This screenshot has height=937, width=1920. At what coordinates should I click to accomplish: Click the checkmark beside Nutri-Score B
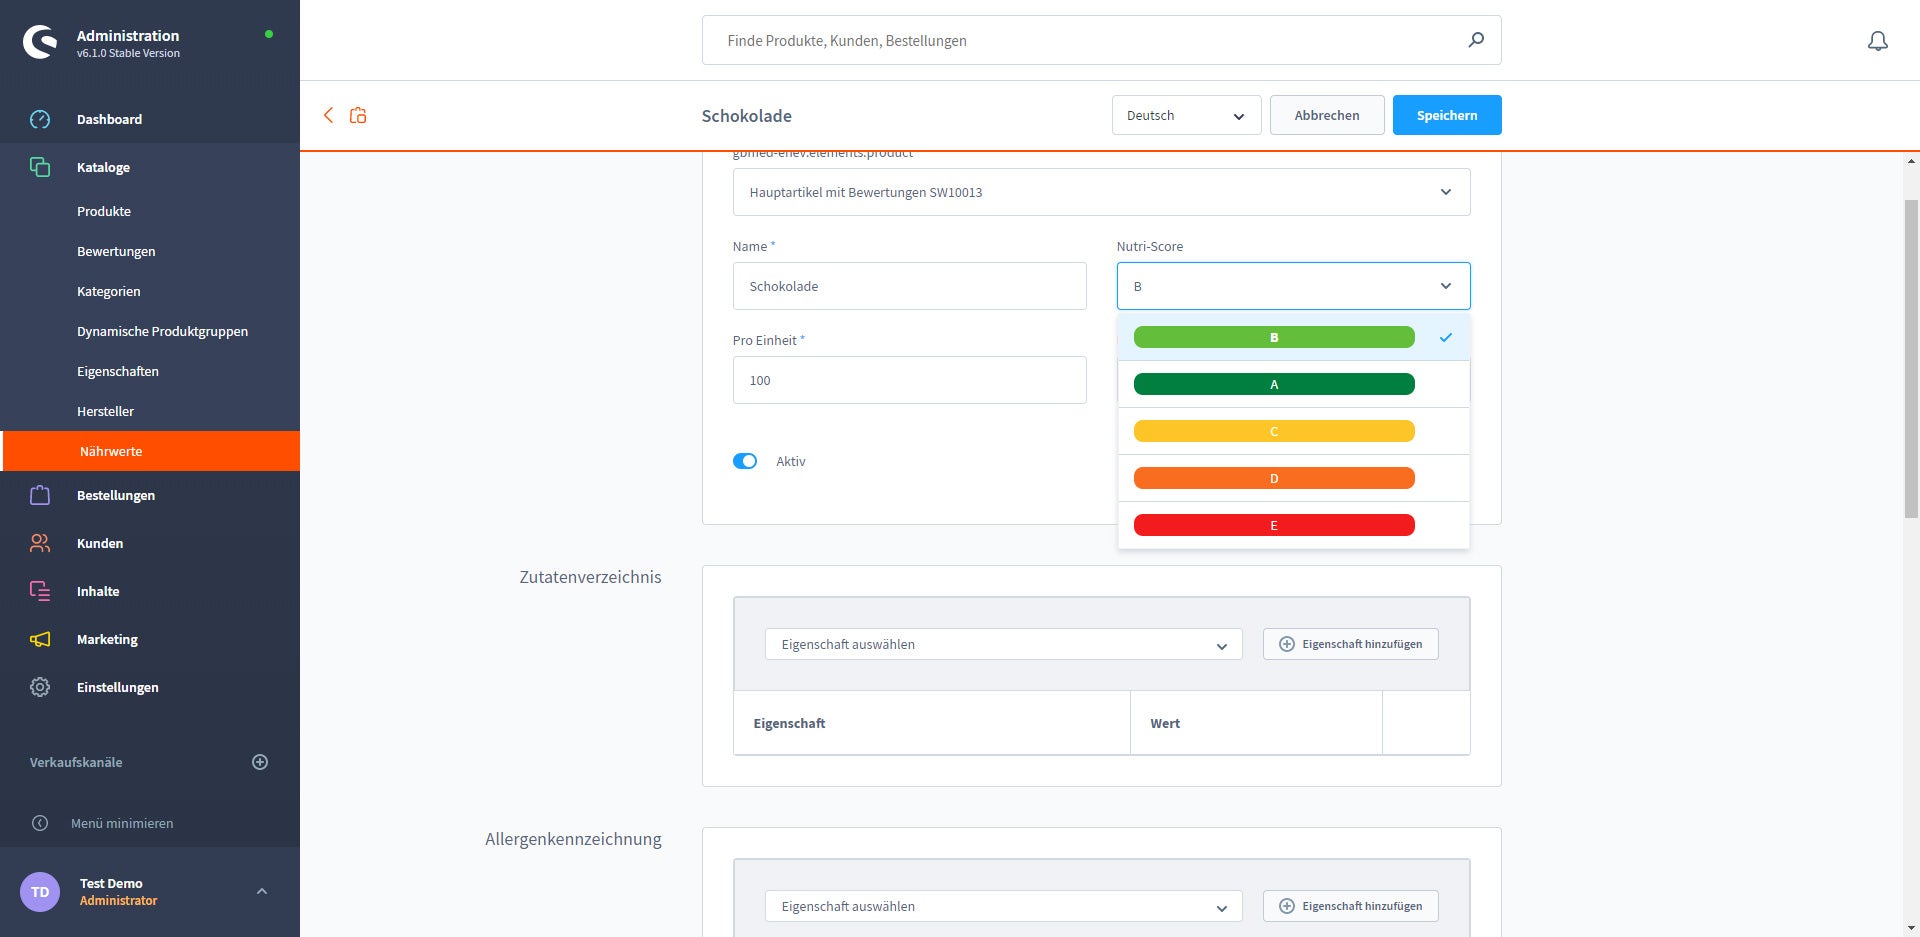(1445, 338)
